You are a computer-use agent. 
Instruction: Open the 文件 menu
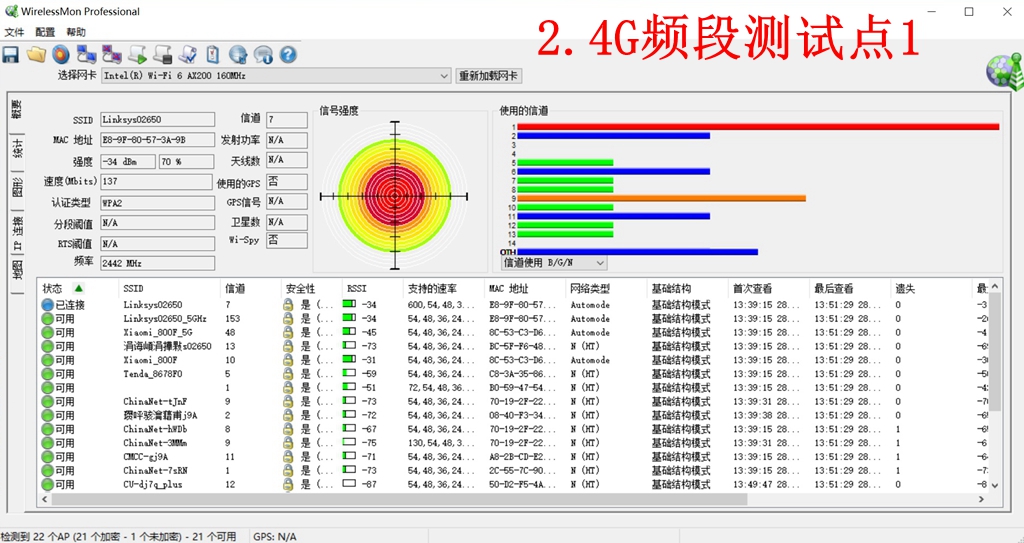point(14,32)
